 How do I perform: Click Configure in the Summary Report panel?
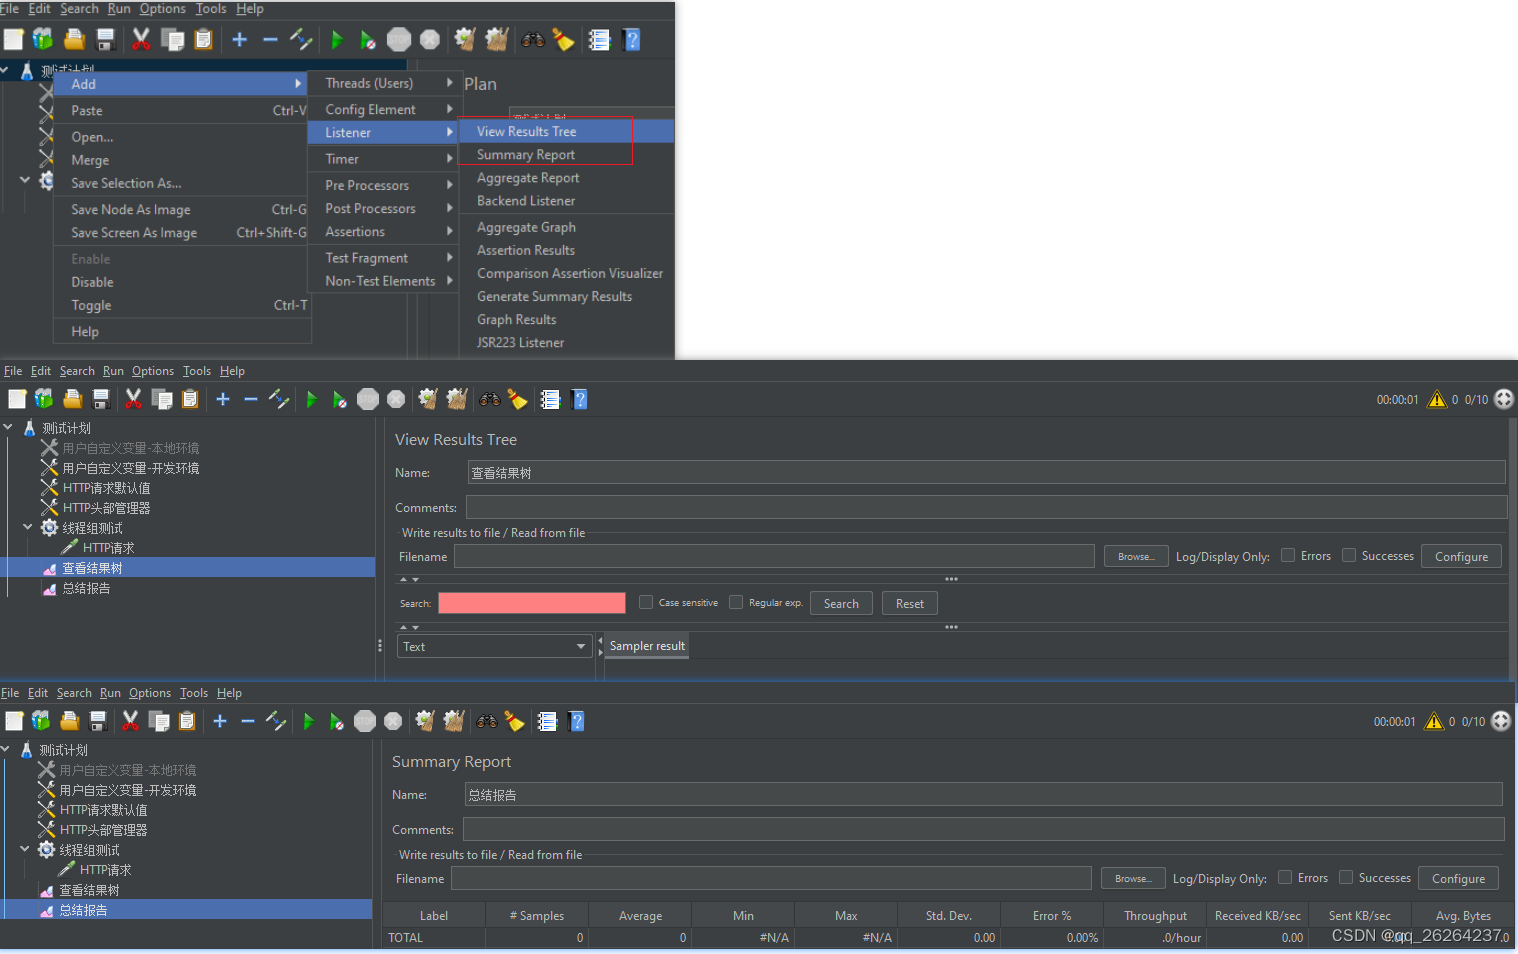[1458, 878]
